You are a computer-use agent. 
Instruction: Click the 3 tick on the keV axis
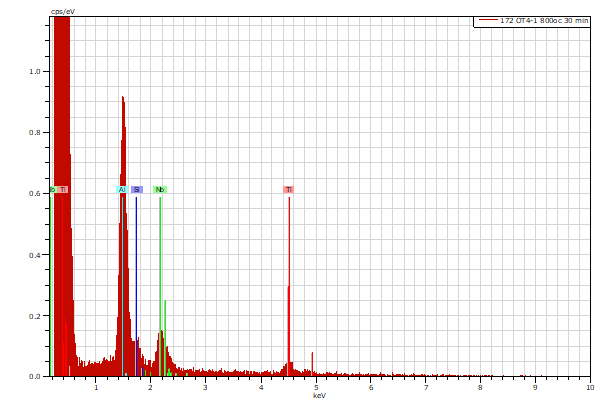point(205,387)
